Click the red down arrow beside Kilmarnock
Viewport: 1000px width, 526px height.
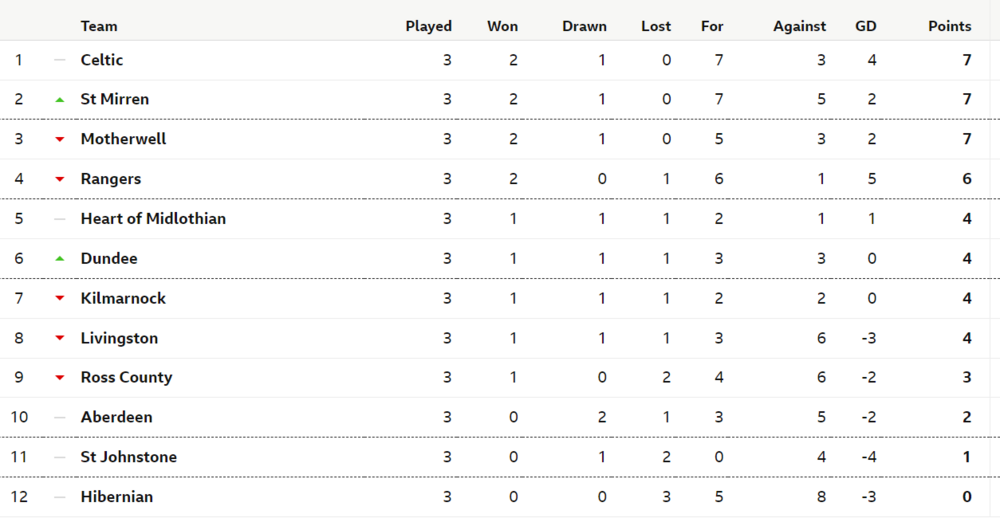click(x=60, y=298)
